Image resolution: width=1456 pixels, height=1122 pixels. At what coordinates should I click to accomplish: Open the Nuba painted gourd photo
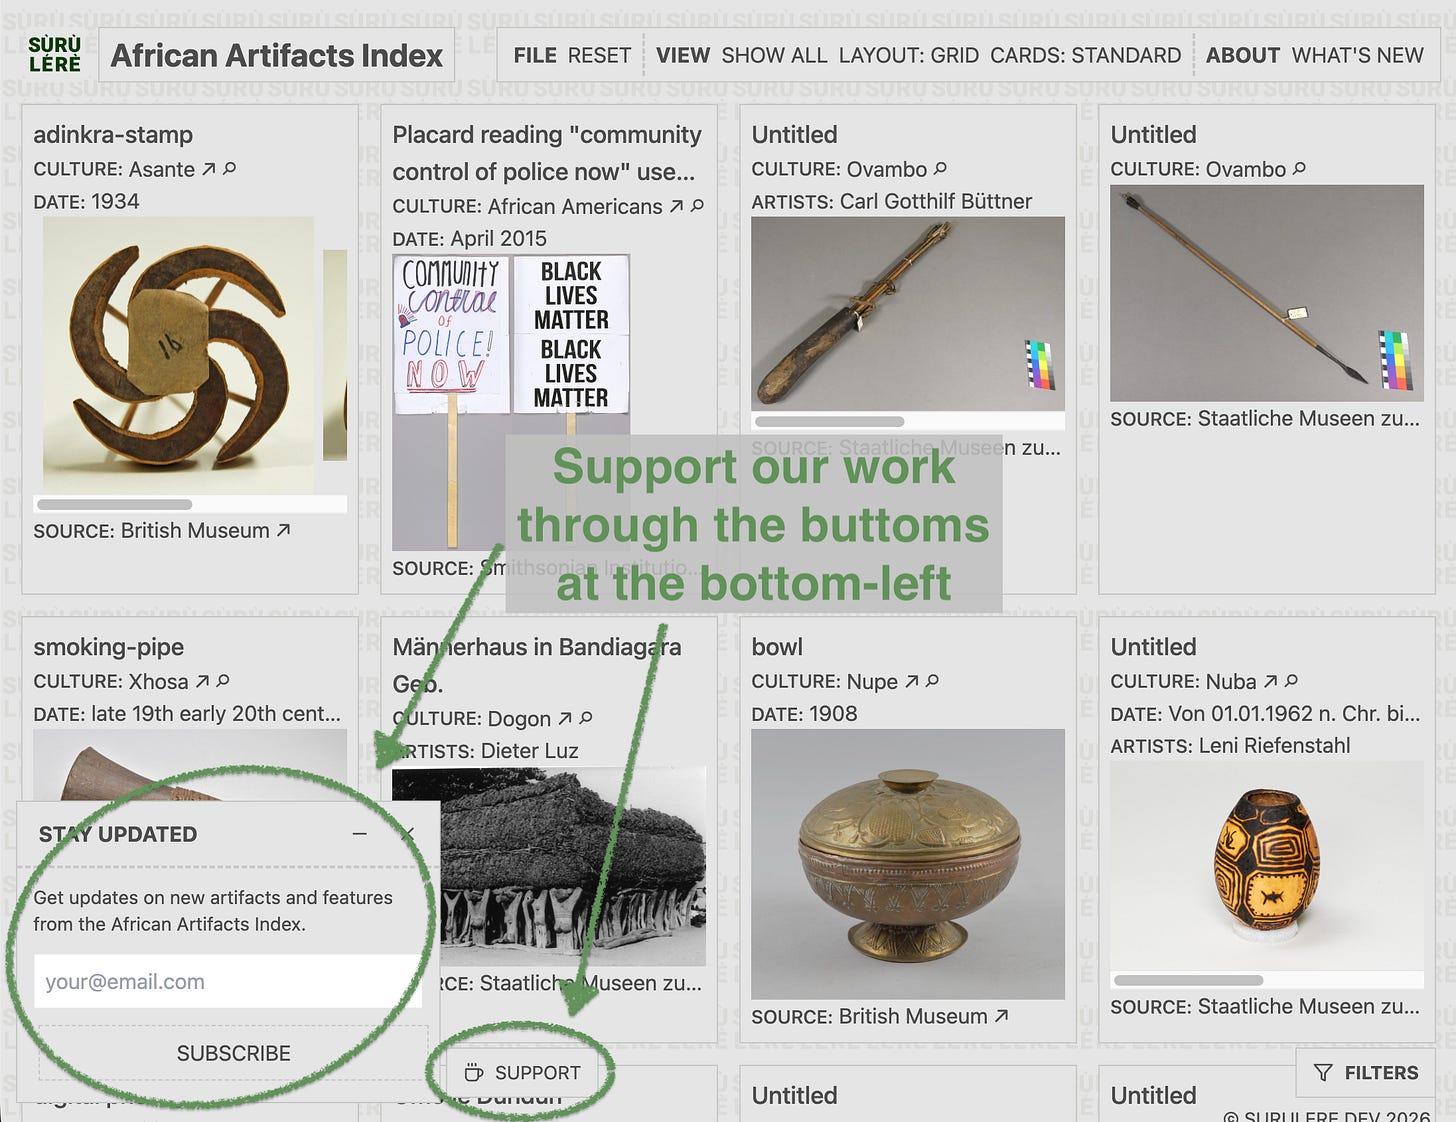(1267, 865)
